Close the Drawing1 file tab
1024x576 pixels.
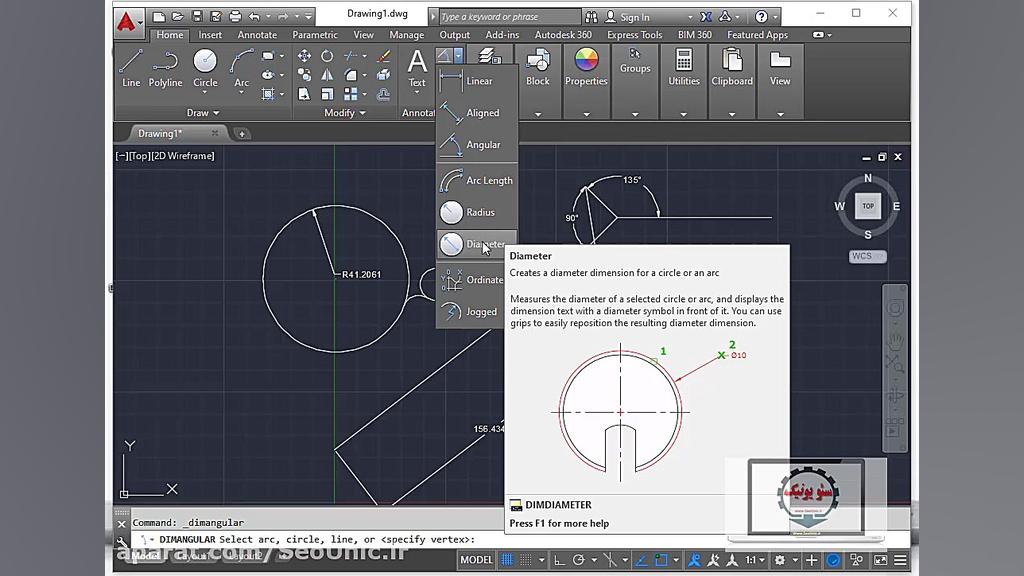215,133
